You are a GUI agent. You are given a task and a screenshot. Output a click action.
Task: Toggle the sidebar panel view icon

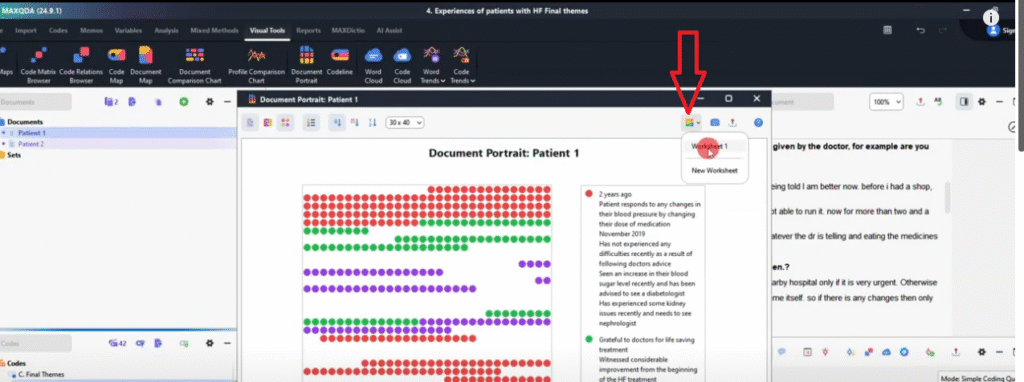tap(963, 102)
